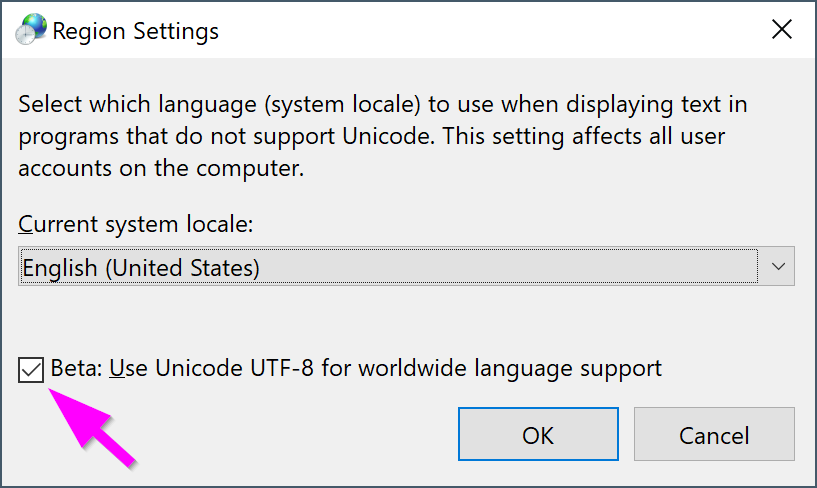This screenshot has width=817, height=488.
Task: Expand the system locale dropdown chevron
Action: 778,267
